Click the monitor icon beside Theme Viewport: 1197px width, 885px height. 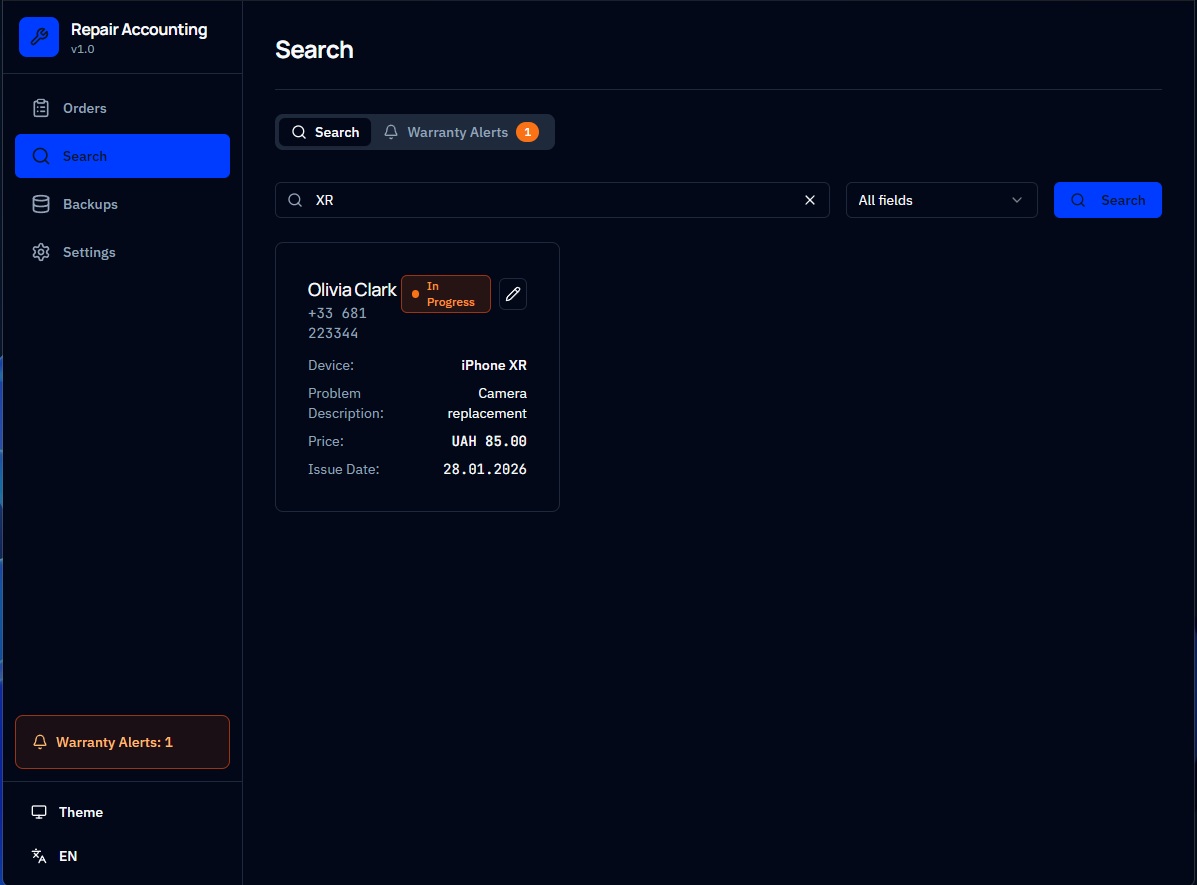[39, 812]
